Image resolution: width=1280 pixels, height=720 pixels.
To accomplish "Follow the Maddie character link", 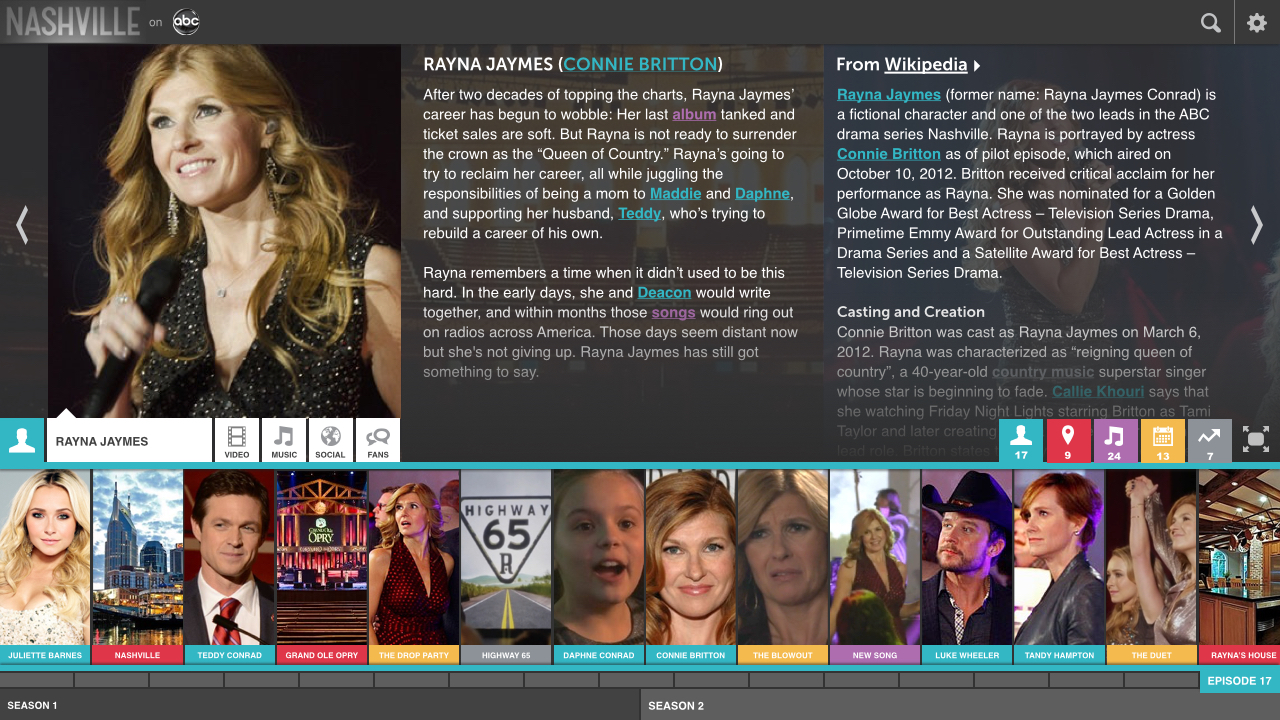I will pyautogui.click(x=675, y=194).
